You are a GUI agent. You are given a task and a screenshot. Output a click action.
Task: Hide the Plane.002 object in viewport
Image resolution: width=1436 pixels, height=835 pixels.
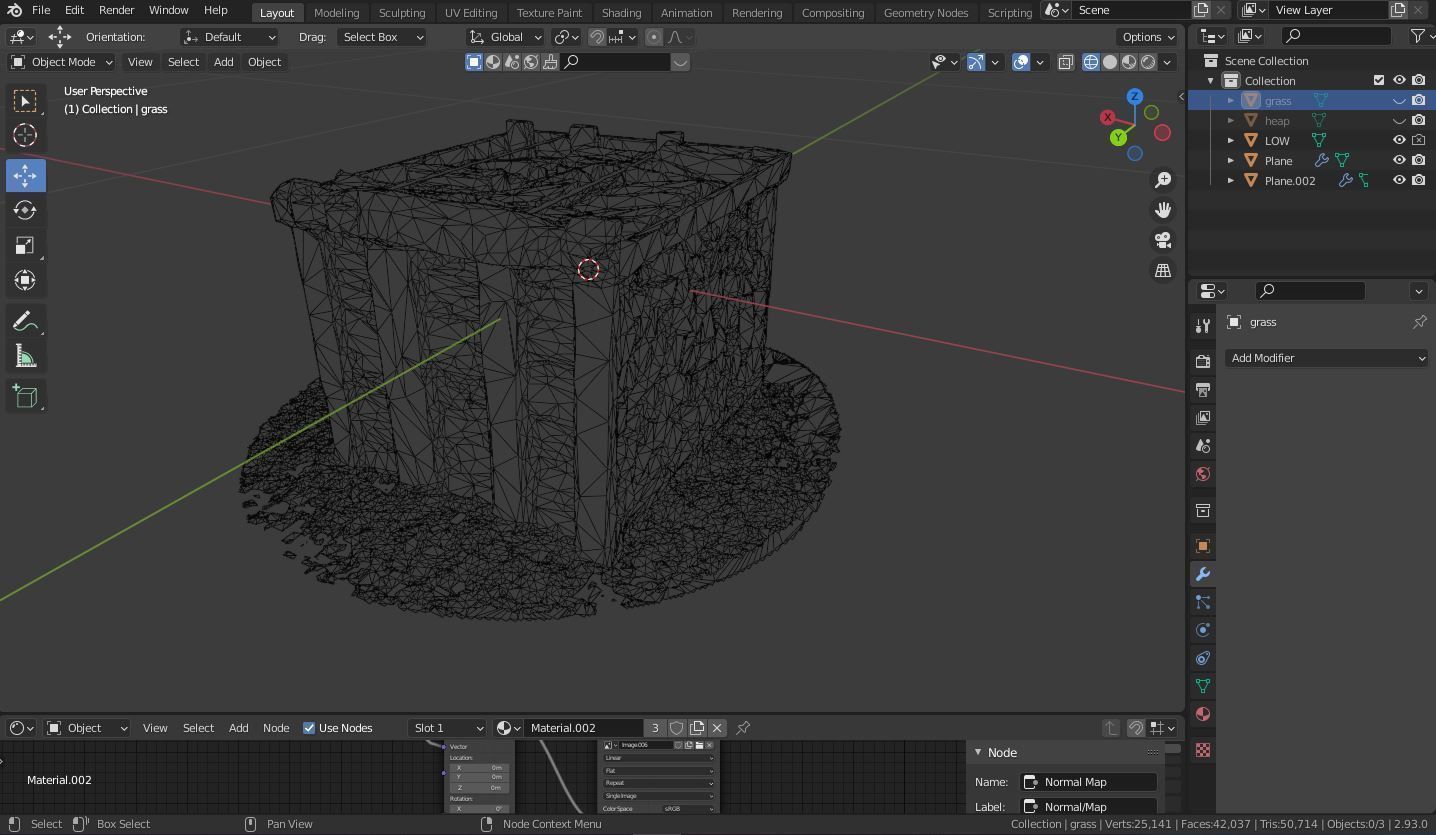(1399, 180)
